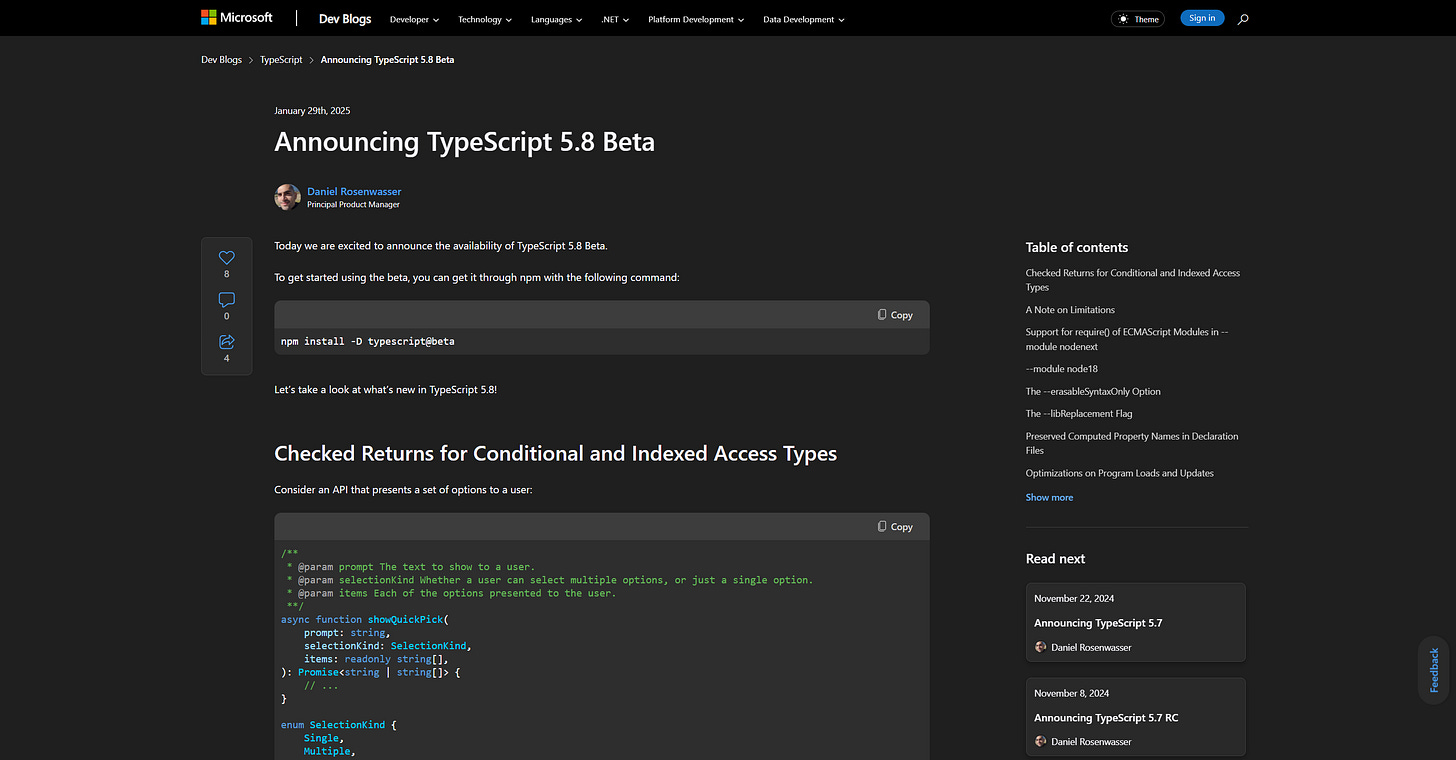Click the January 29th, 2025 date
Screen dimensions: 1456x760
pos(312,111)
